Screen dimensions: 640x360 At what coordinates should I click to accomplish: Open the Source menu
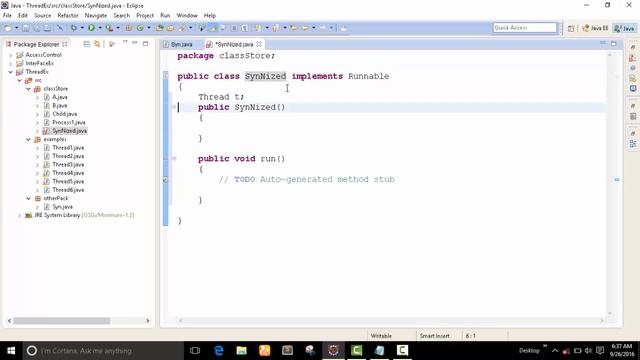pyautogui.click(x=42, y=16)
